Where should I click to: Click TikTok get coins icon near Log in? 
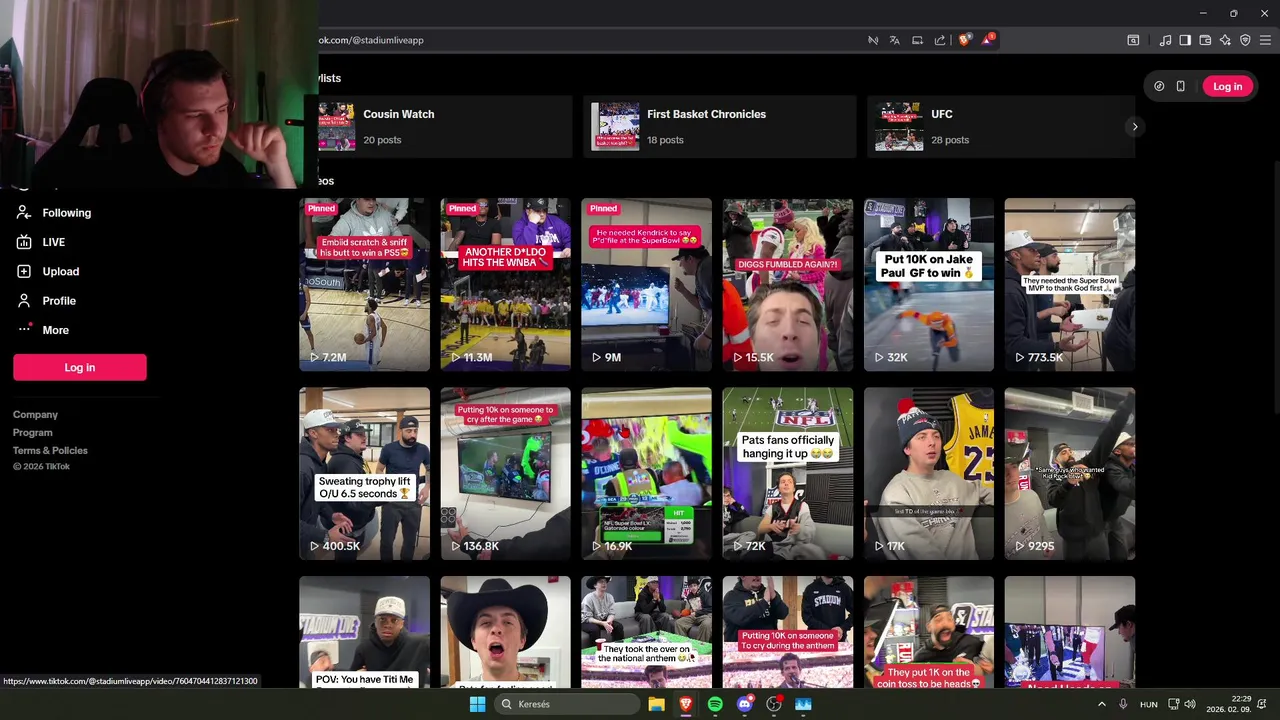[1159, 87]
